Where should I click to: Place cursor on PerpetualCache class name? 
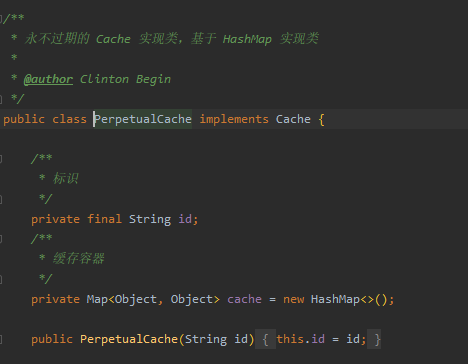pyautogui.click(x=143, y=119)
